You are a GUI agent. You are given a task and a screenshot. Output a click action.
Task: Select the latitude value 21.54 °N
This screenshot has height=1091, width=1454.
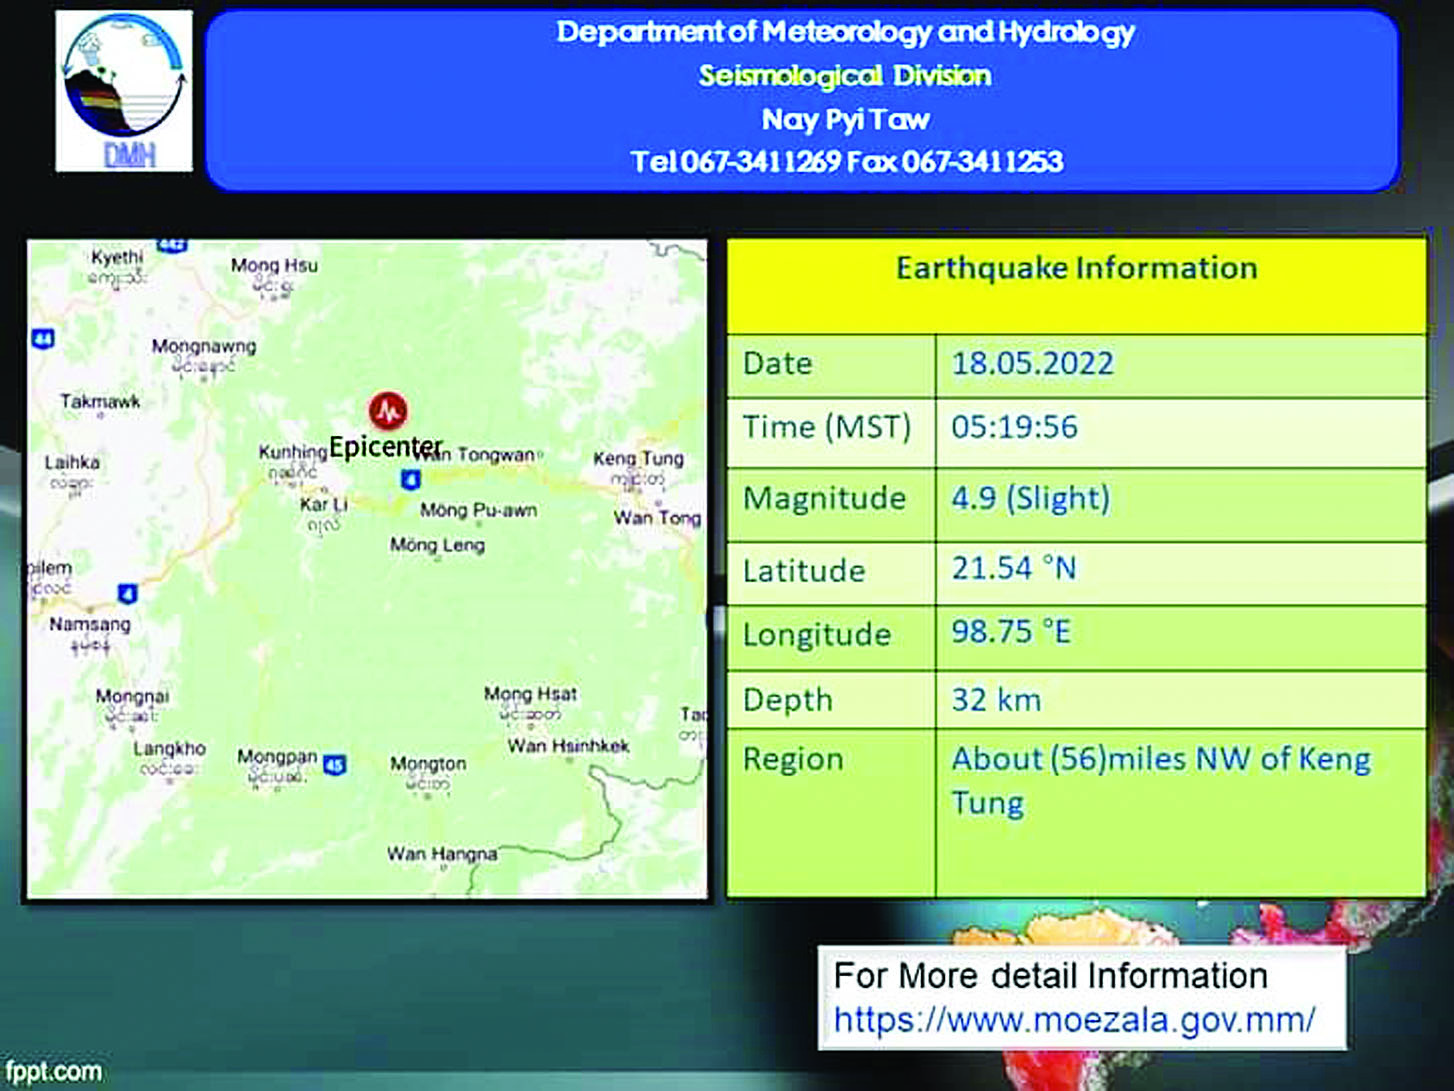(1013, 568)
